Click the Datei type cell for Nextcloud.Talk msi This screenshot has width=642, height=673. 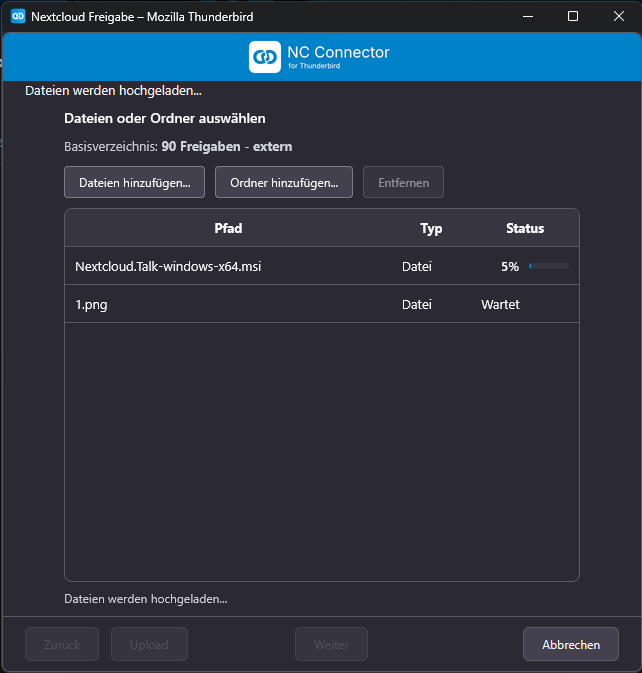coord(417,267)
